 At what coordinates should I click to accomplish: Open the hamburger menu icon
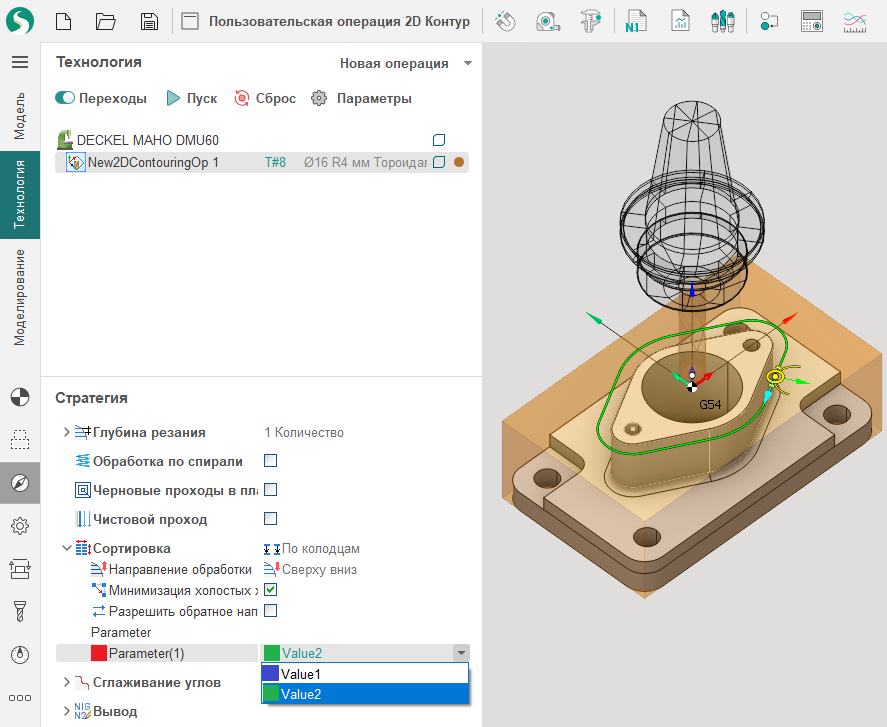point(20,62)
